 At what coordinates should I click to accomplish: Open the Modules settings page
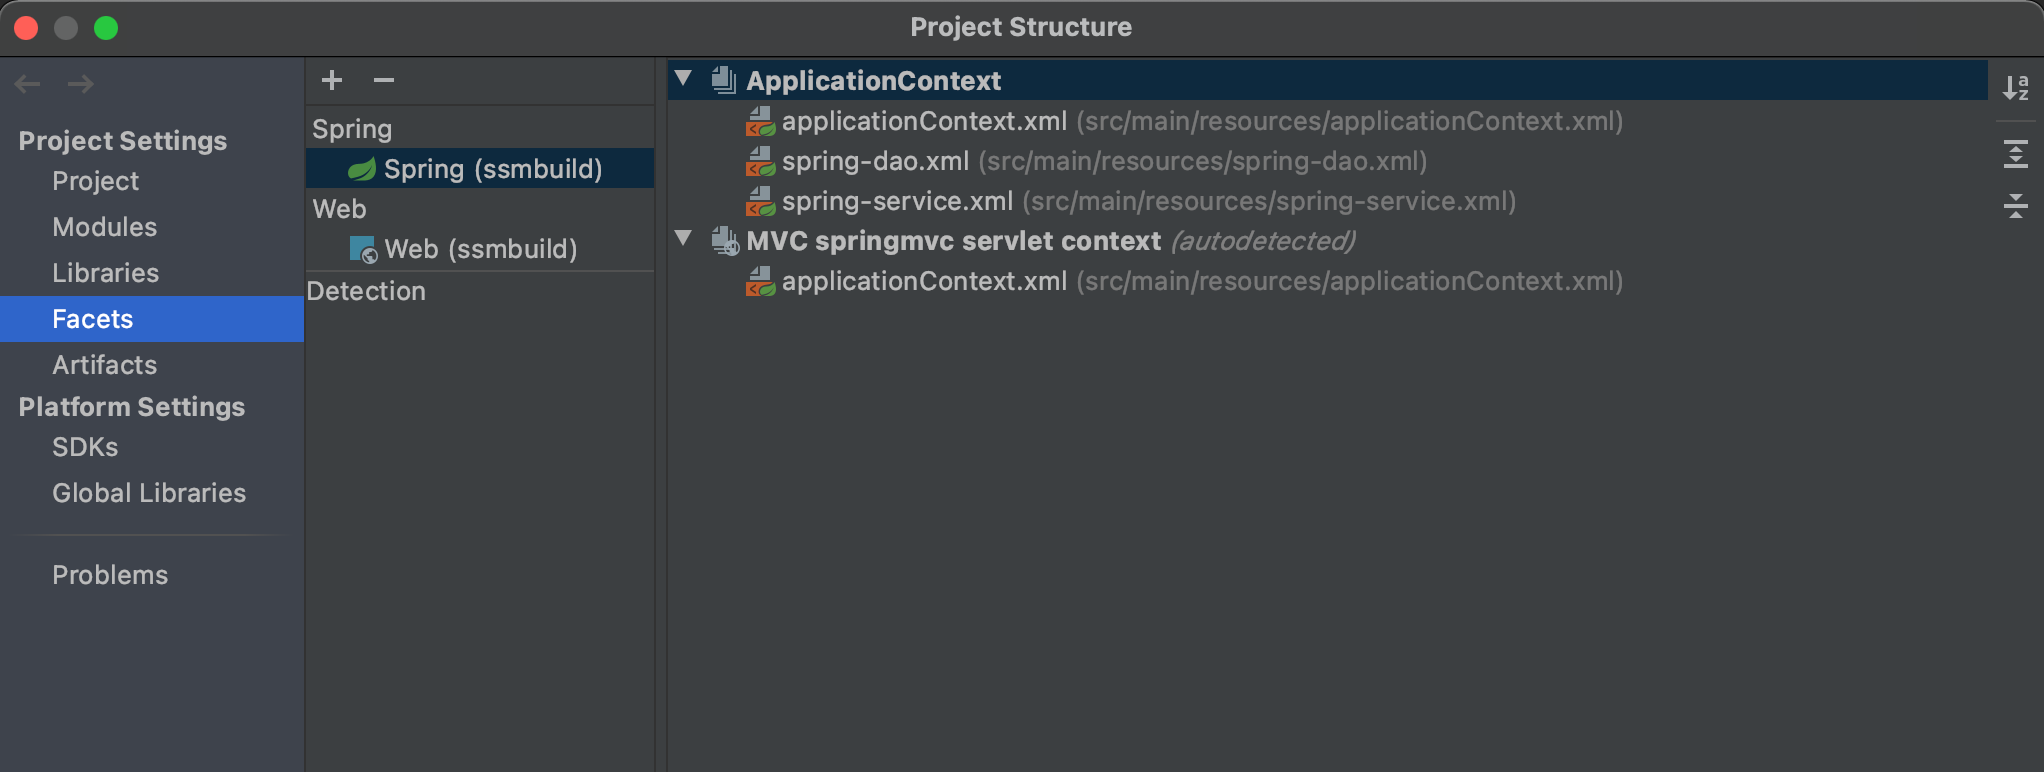(105, 227)
